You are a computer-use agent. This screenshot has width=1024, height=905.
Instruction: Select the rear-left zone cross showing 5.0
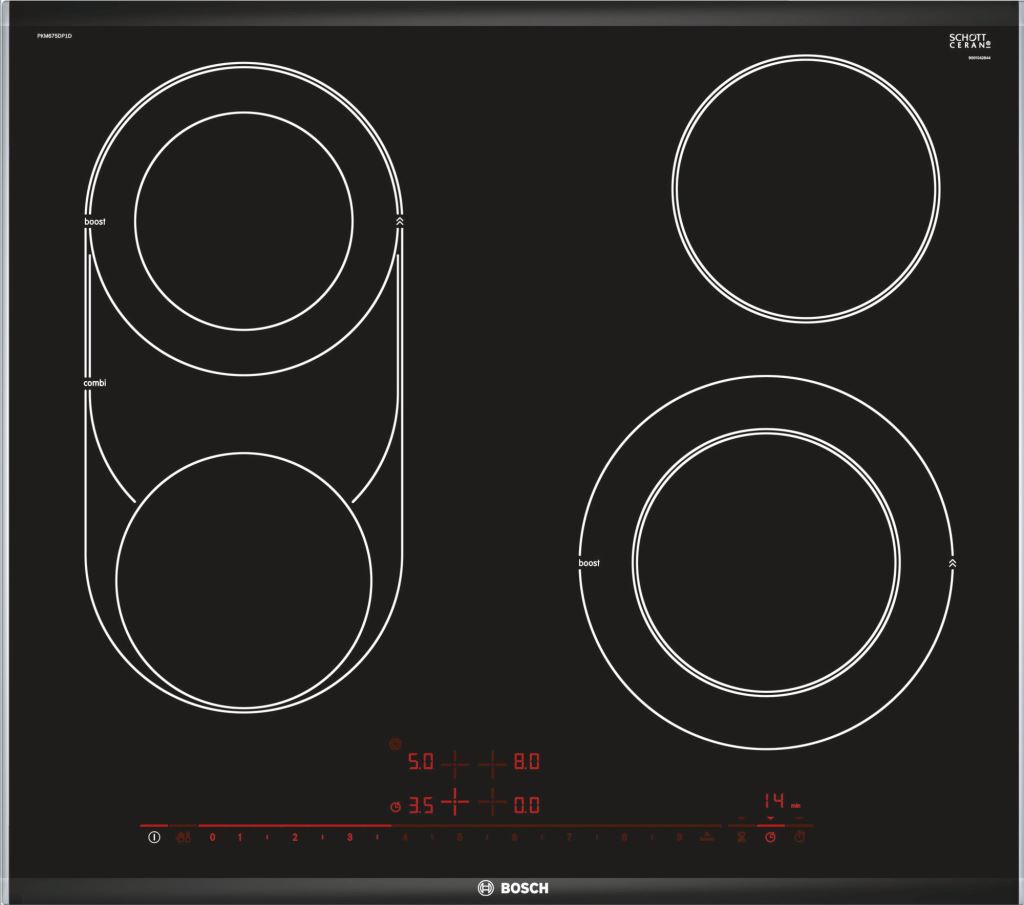click(x=455, y=763)
